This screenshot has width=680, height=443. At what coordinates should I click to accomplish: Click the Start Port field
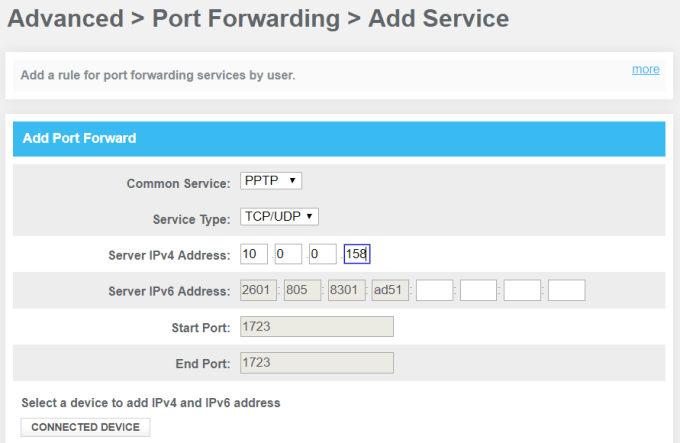tap(317, 327)
